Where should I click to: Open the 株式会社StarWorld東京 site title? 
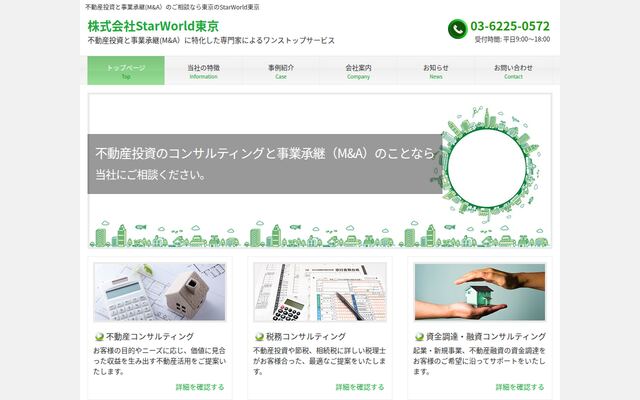tap(153, 26)
